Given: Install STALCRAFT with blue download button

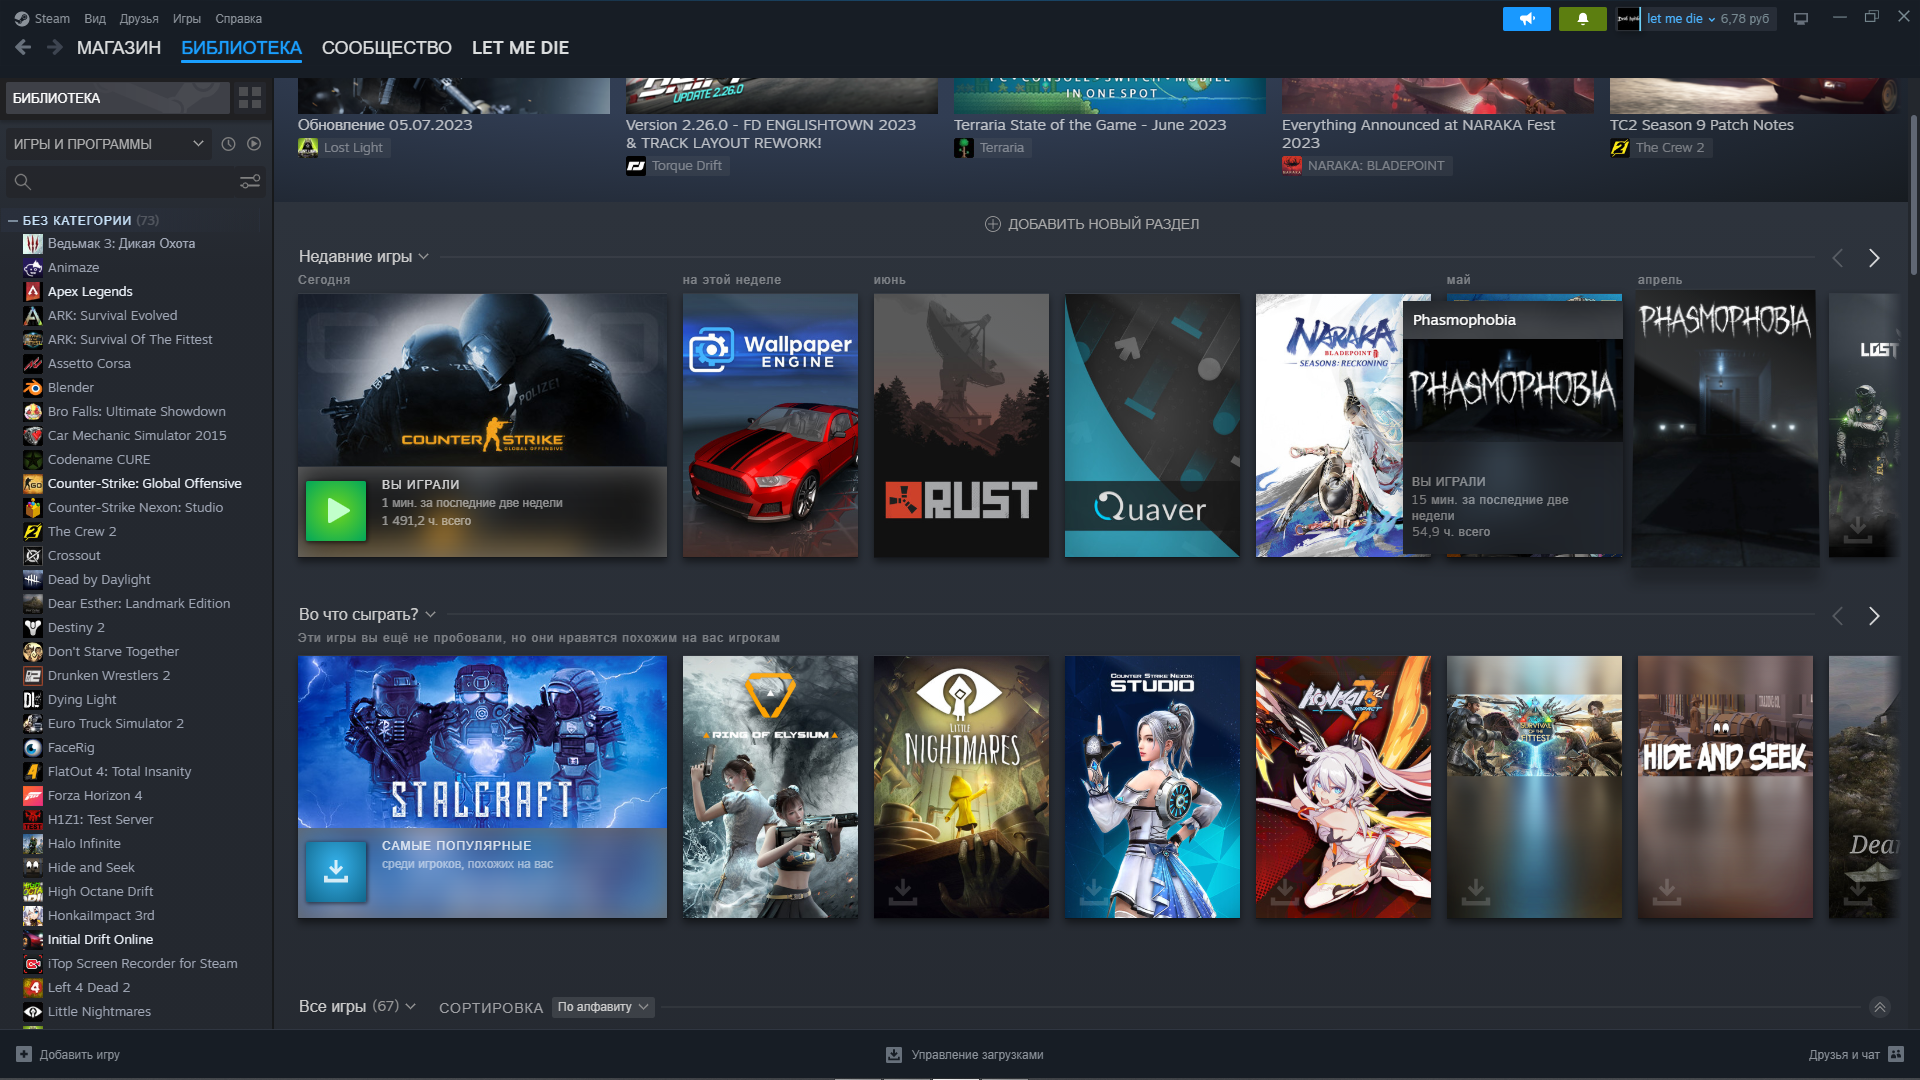Looking at the screenshot, I should click(x=336, y=872).
